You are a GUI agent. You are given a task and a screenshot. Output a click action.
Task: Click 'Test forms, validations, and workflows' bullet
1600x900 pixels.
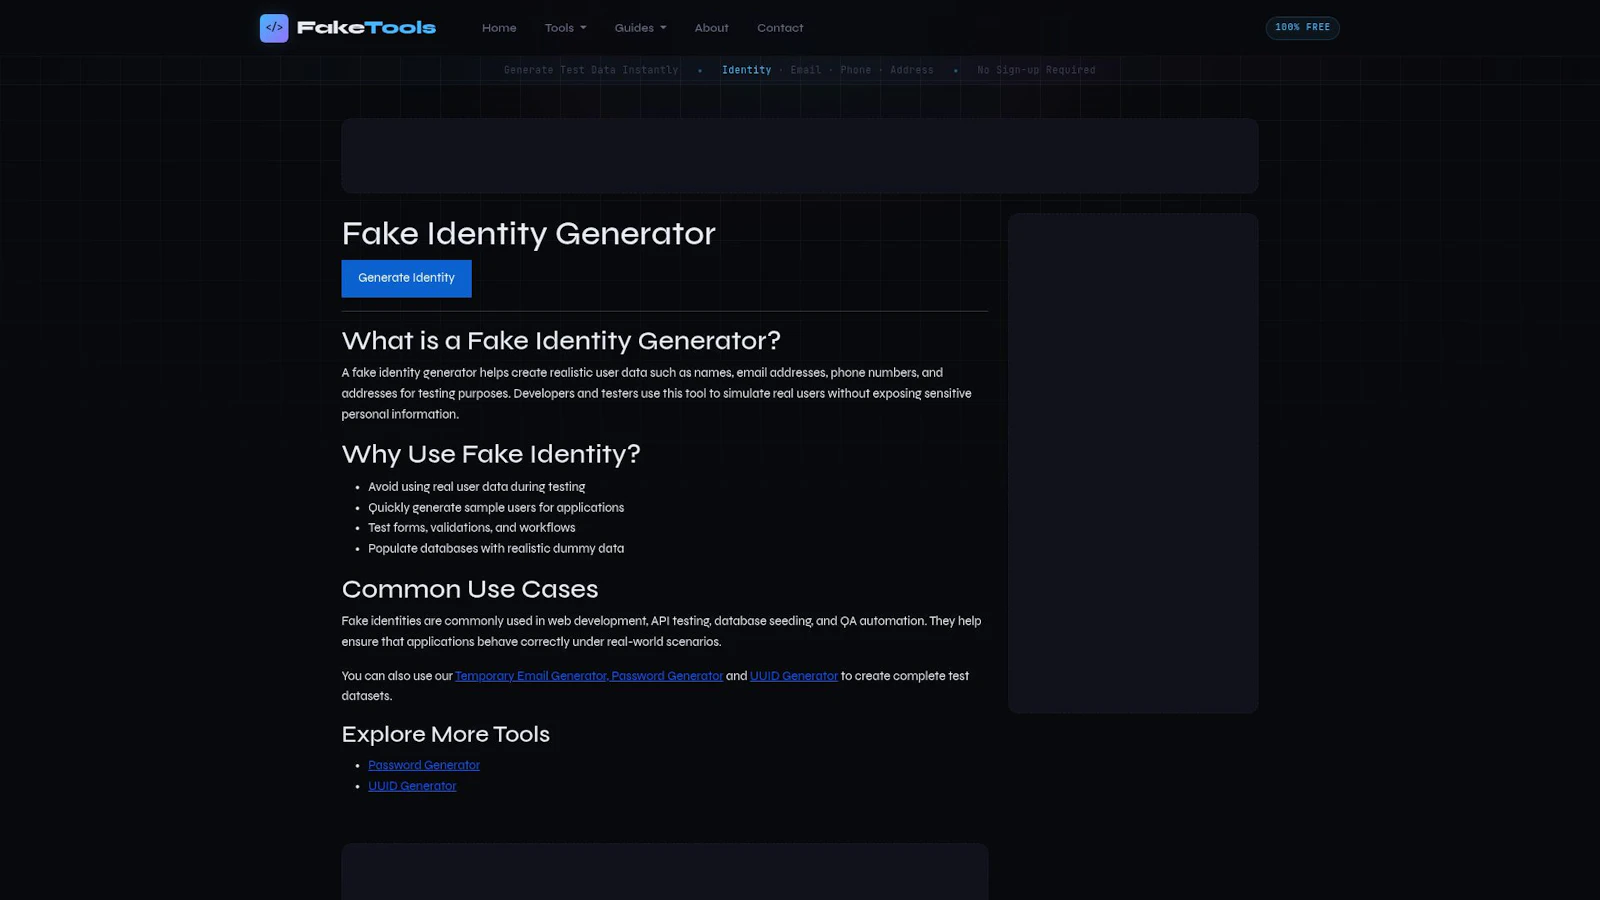[x=472, y=528]
